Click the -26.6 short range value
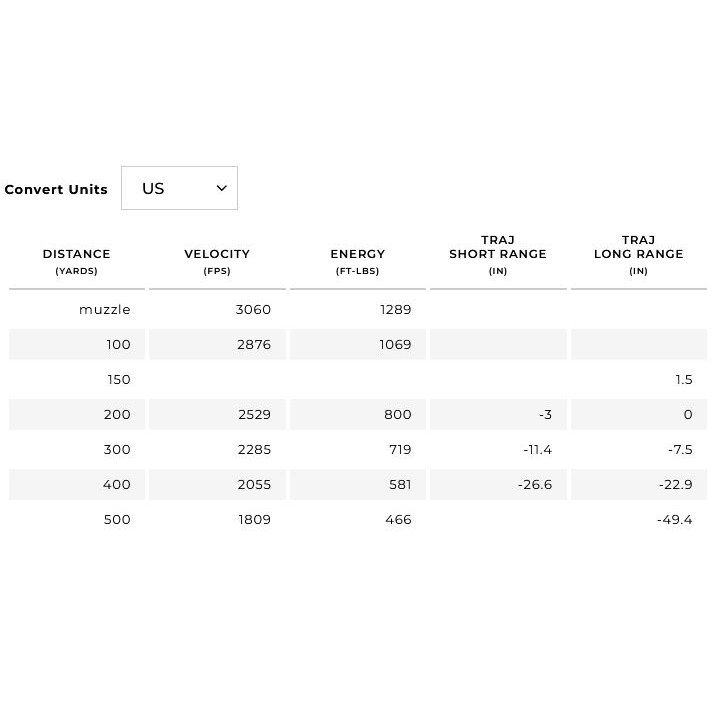The height and width of the screenshot is (726, 726). (x=535, y=485)
